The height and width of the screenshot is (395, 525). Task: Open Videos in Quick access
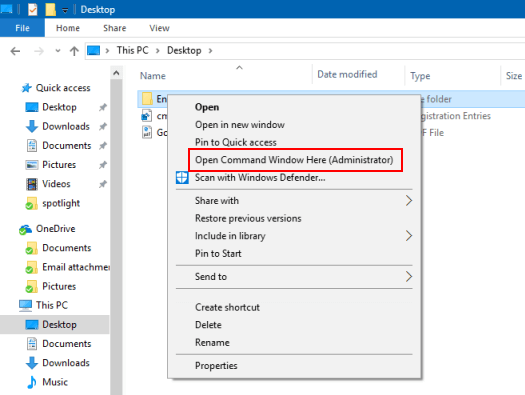[x=56, y=184]
